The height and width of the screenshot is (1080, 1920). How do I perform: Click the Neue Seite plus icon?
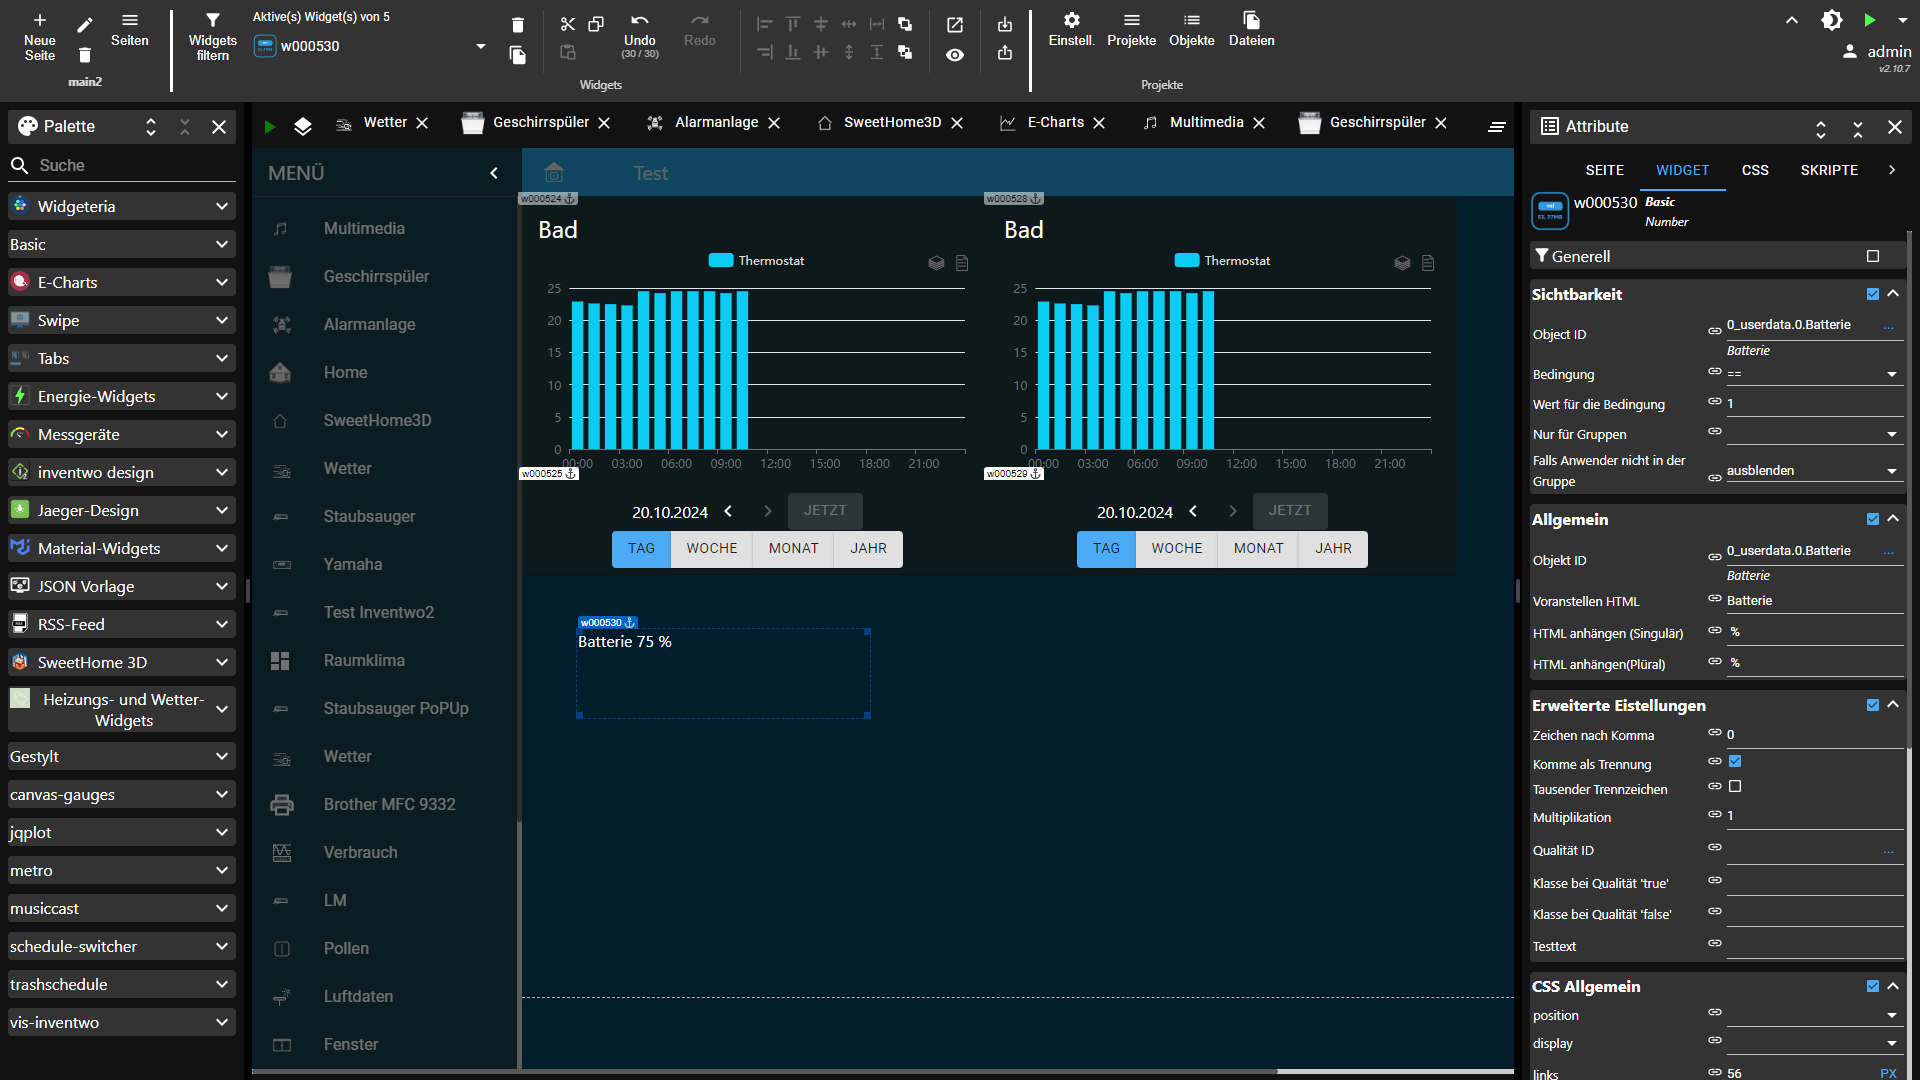[x=40, y=20]
